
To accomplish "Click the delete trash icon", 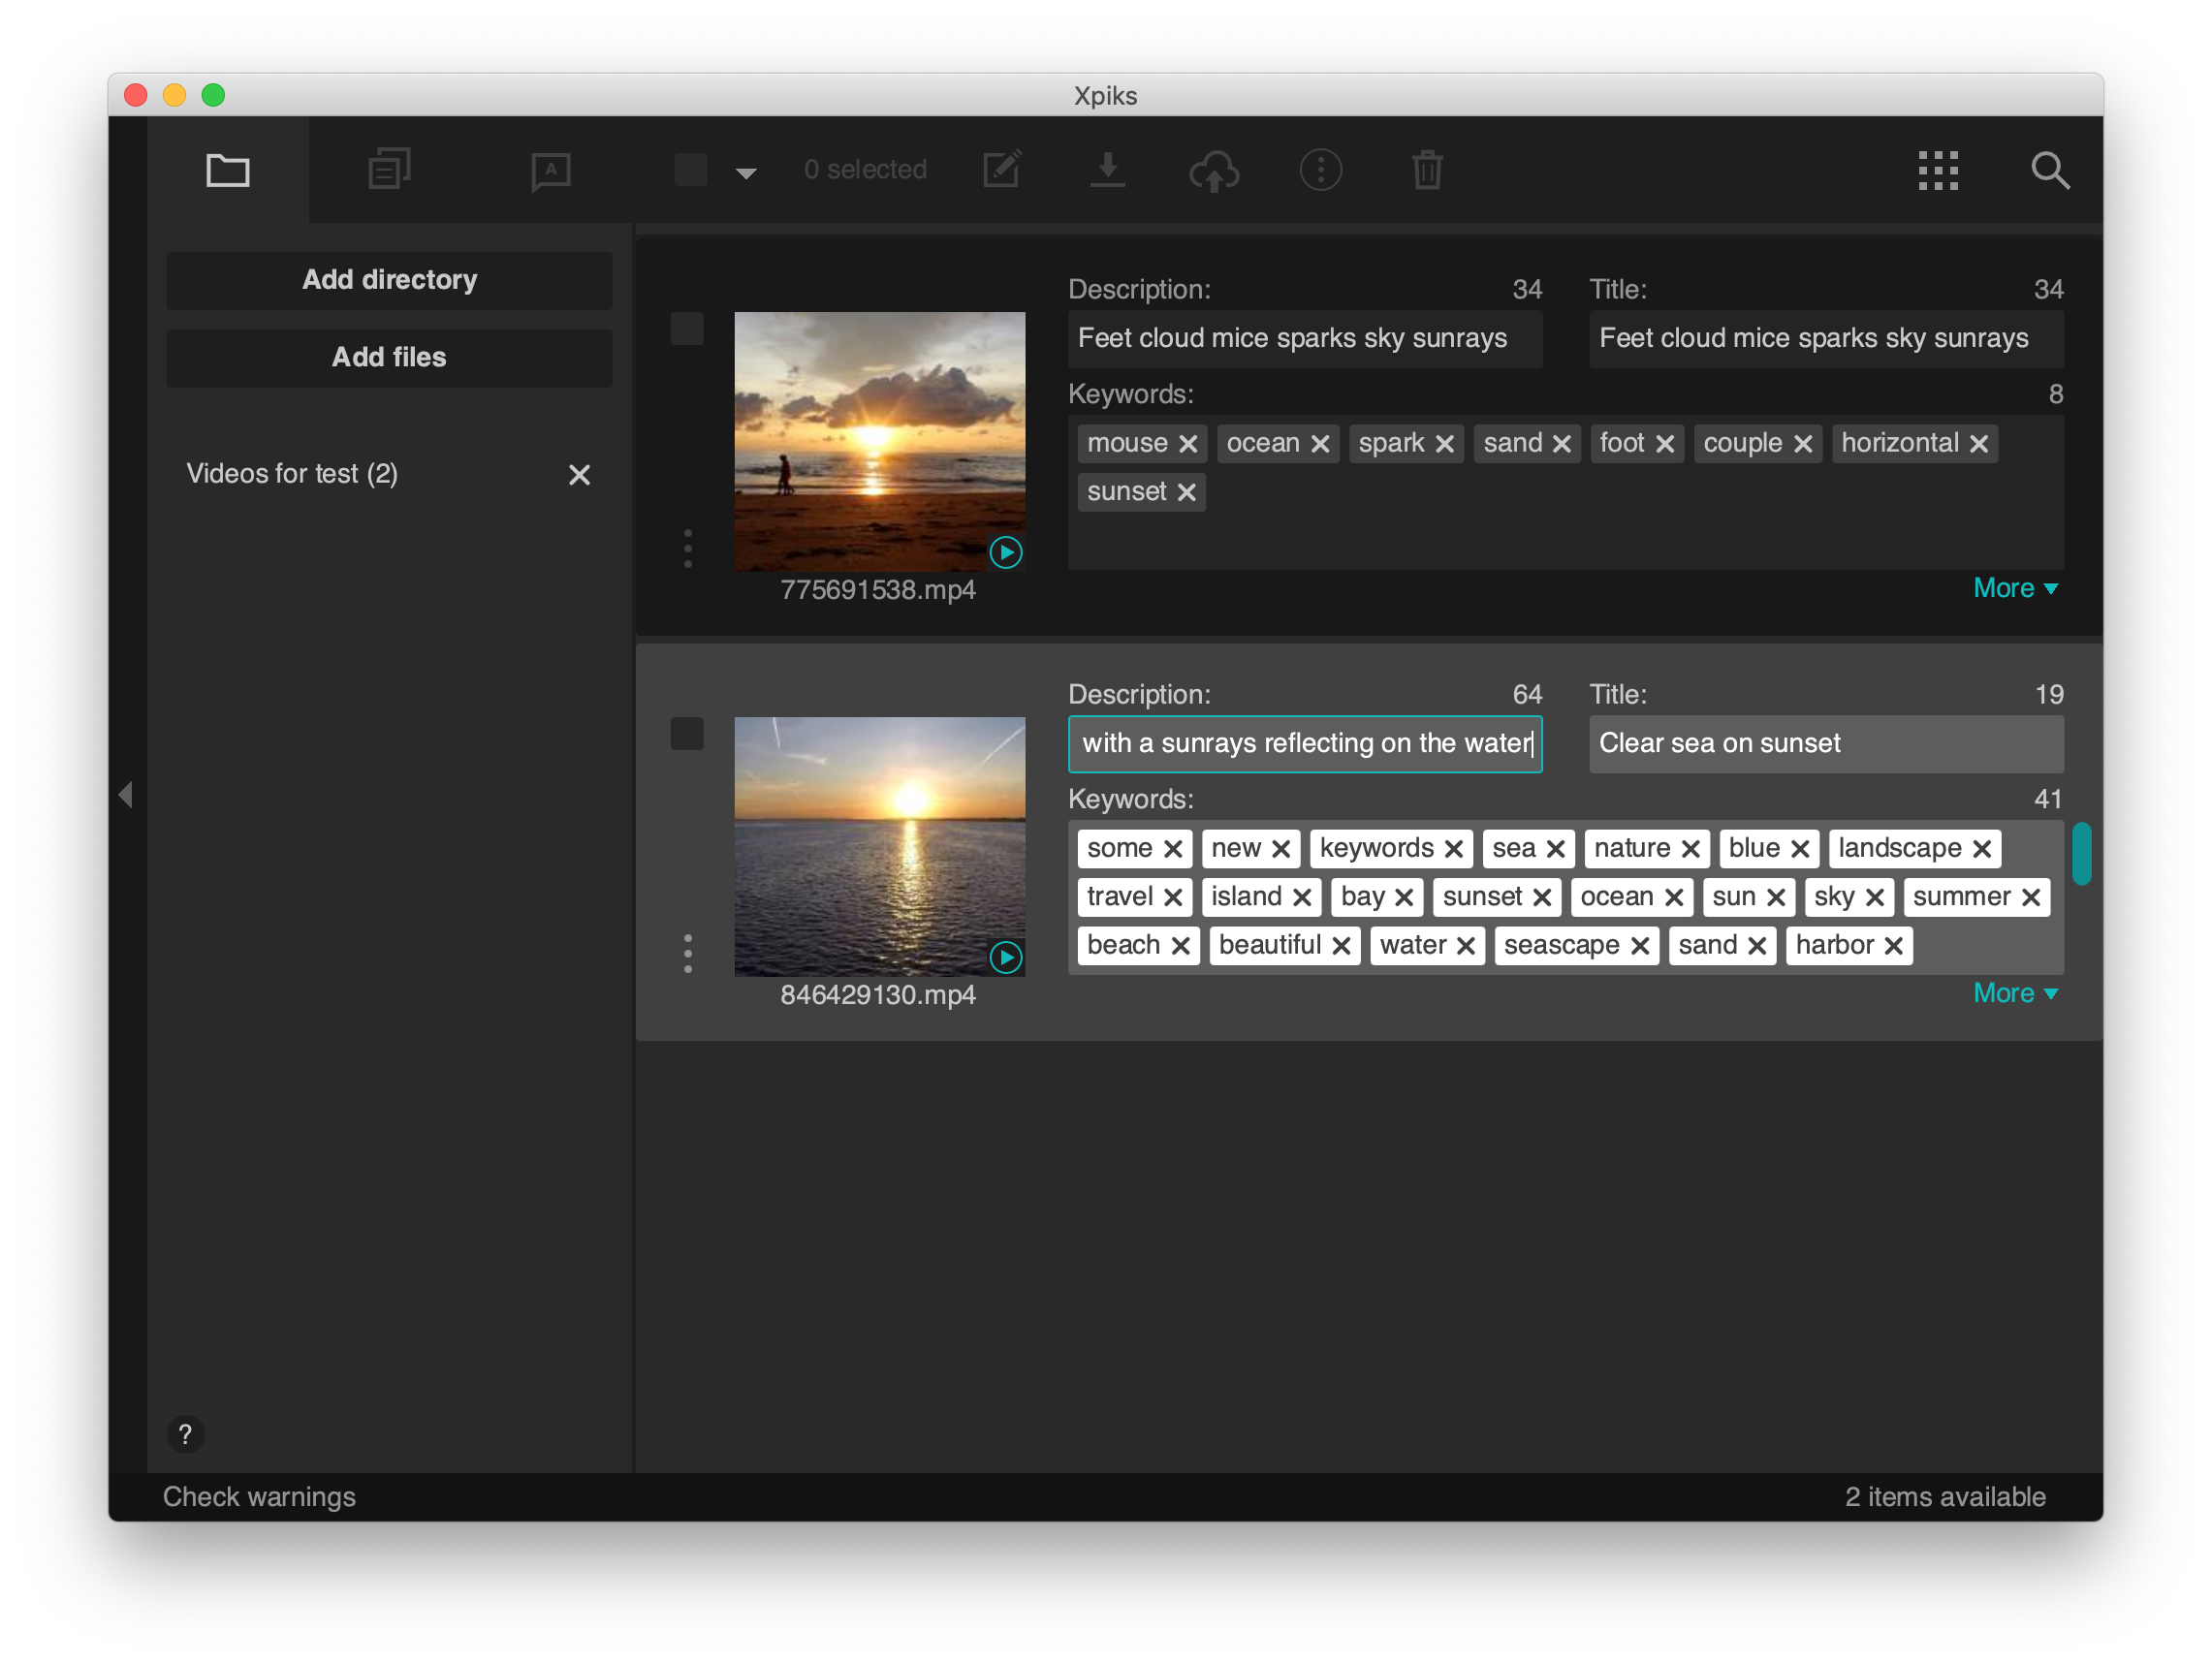I will coord(1427,170).
